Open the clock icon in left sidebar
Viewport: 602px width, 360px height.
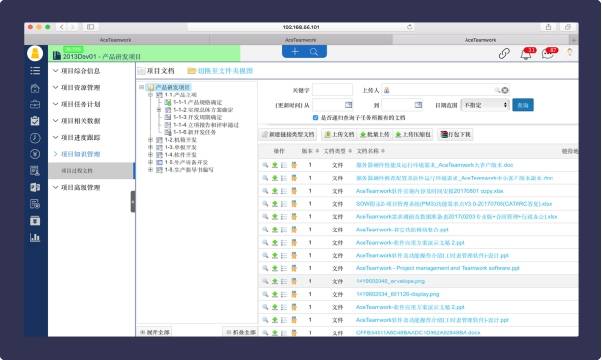coord(35,137)
